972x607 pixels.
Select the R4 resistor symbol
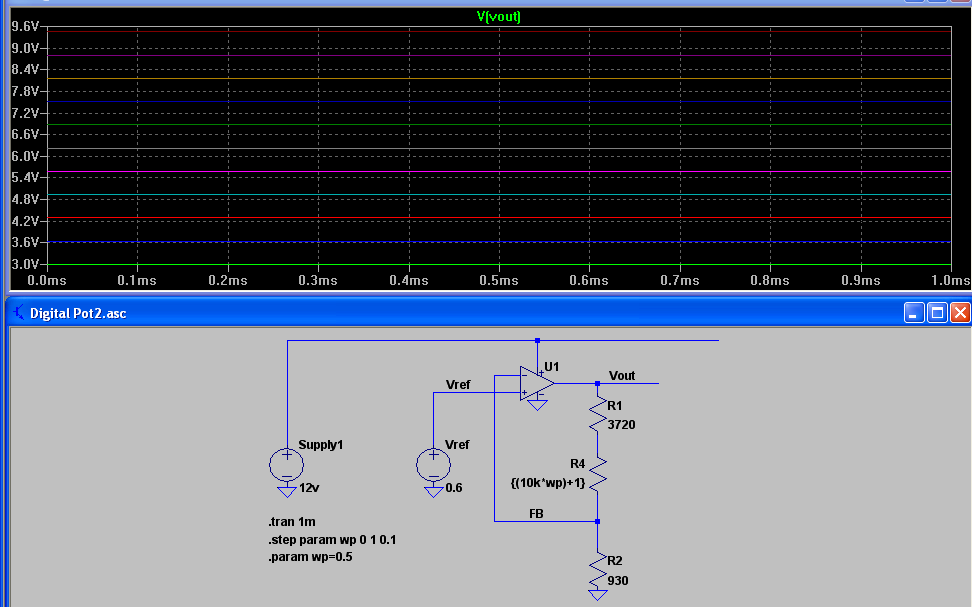[x=598, y=474]
